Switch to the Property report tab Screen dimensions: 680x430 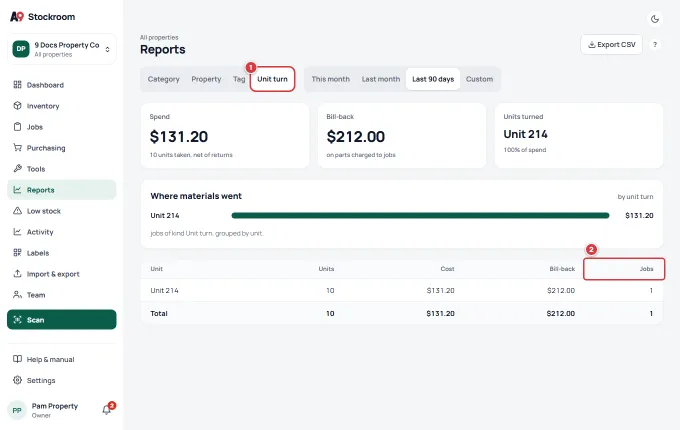(206, 79)
